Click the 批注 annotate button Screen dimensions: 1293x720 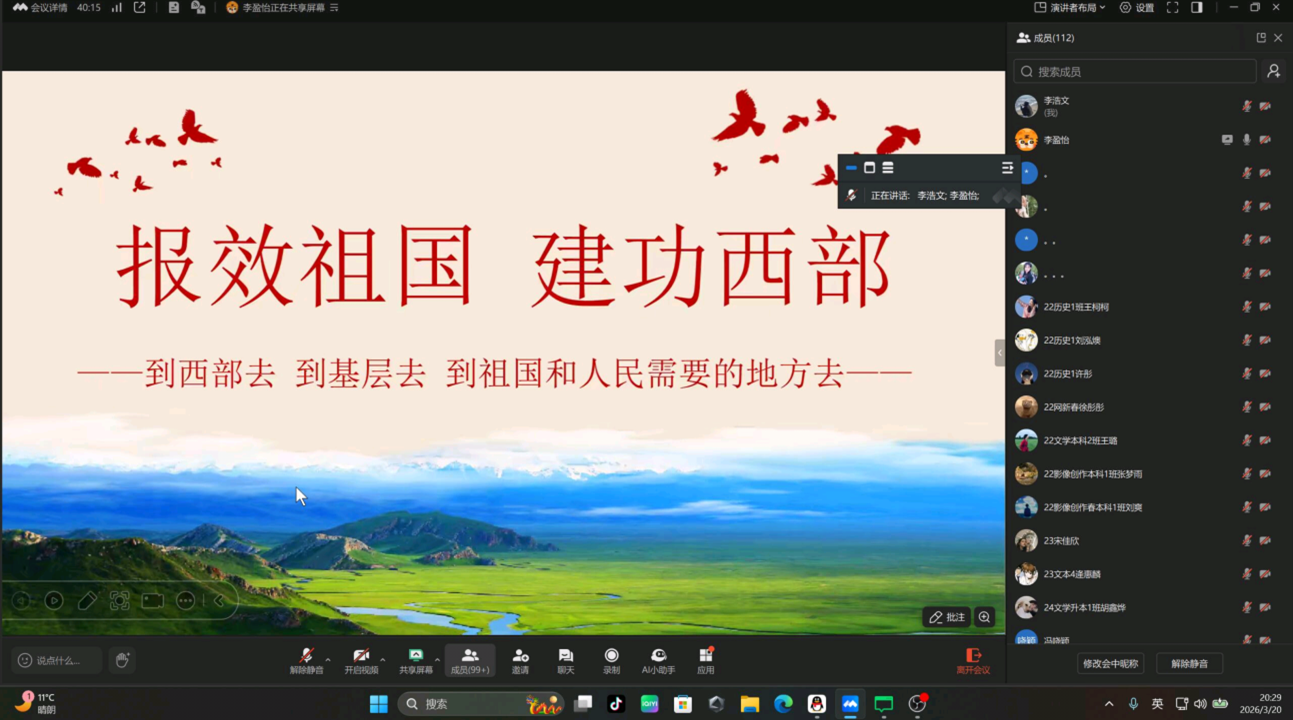coord(946,617)
